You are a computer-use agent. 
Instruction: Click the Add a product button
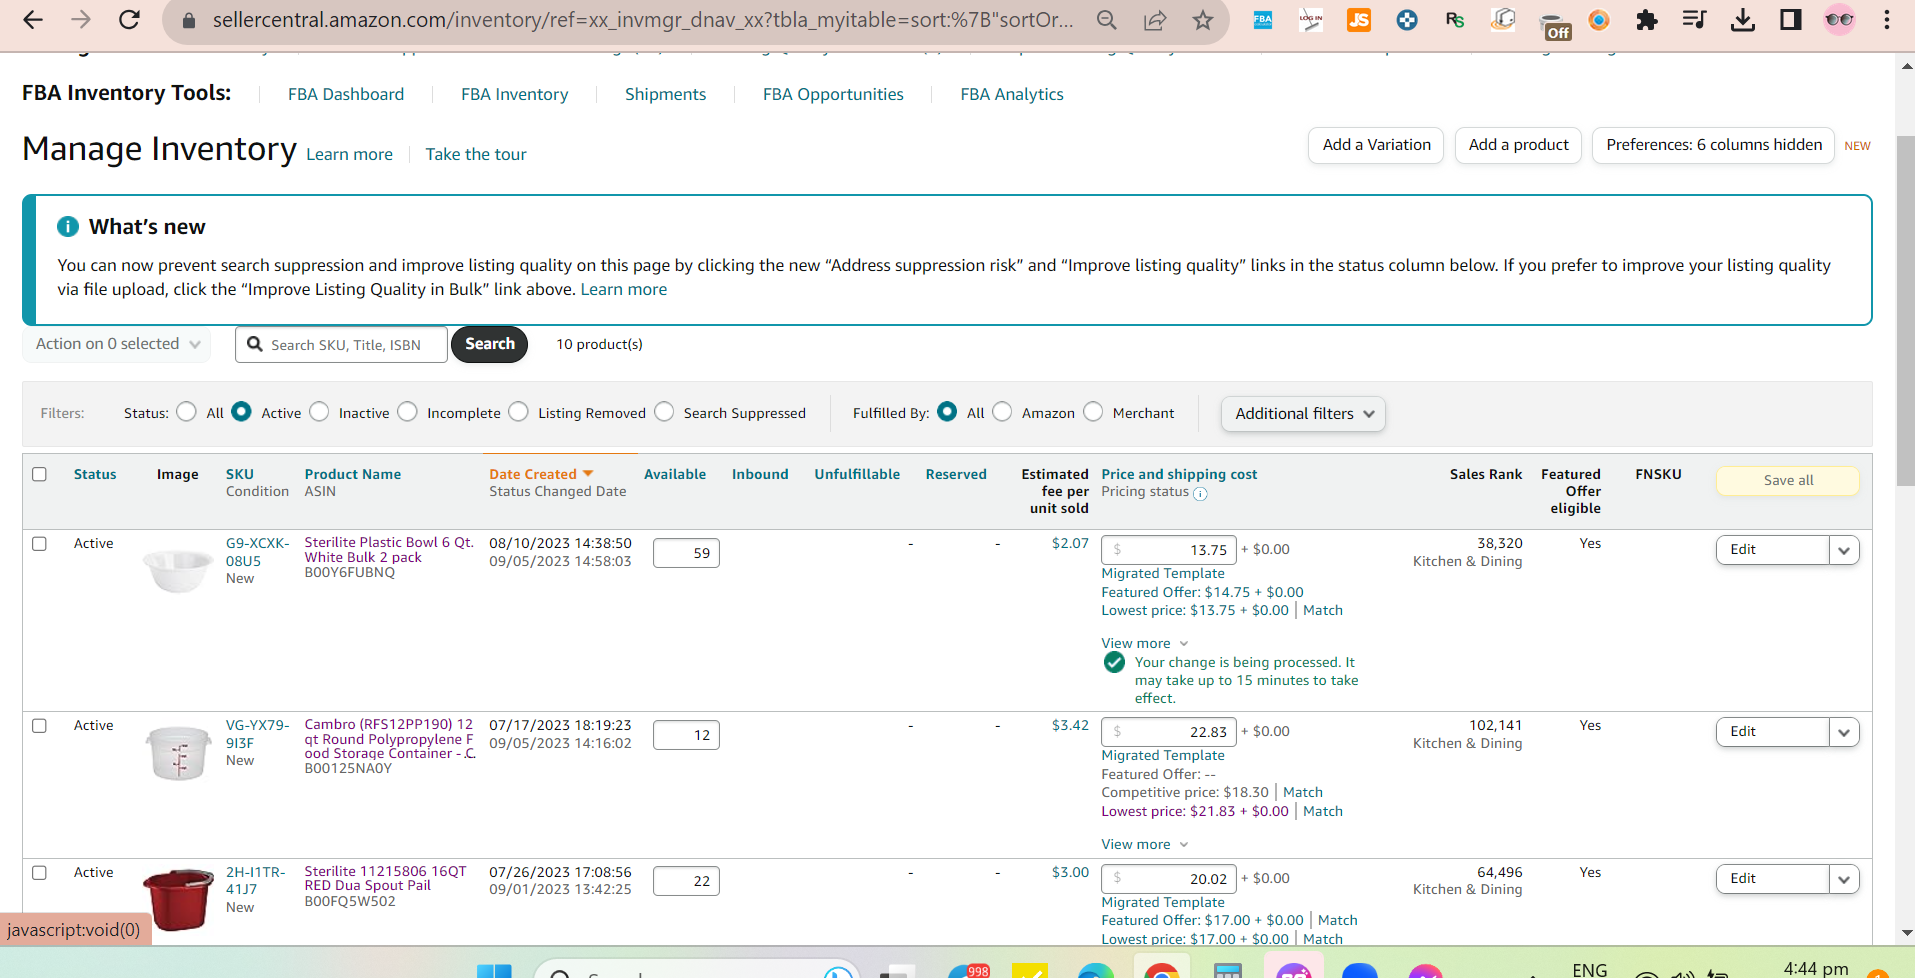(x=1518, y=145)
